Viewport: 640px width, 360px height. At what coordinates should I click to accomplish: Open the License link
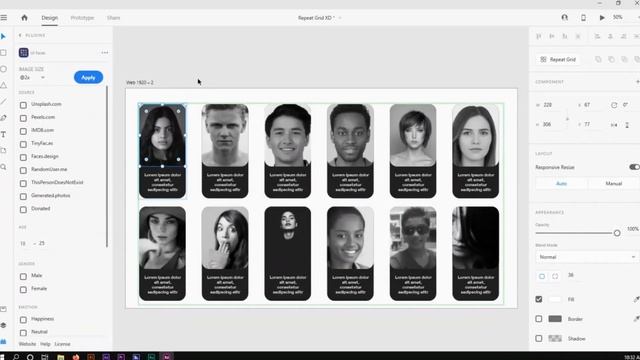point(62,344)
